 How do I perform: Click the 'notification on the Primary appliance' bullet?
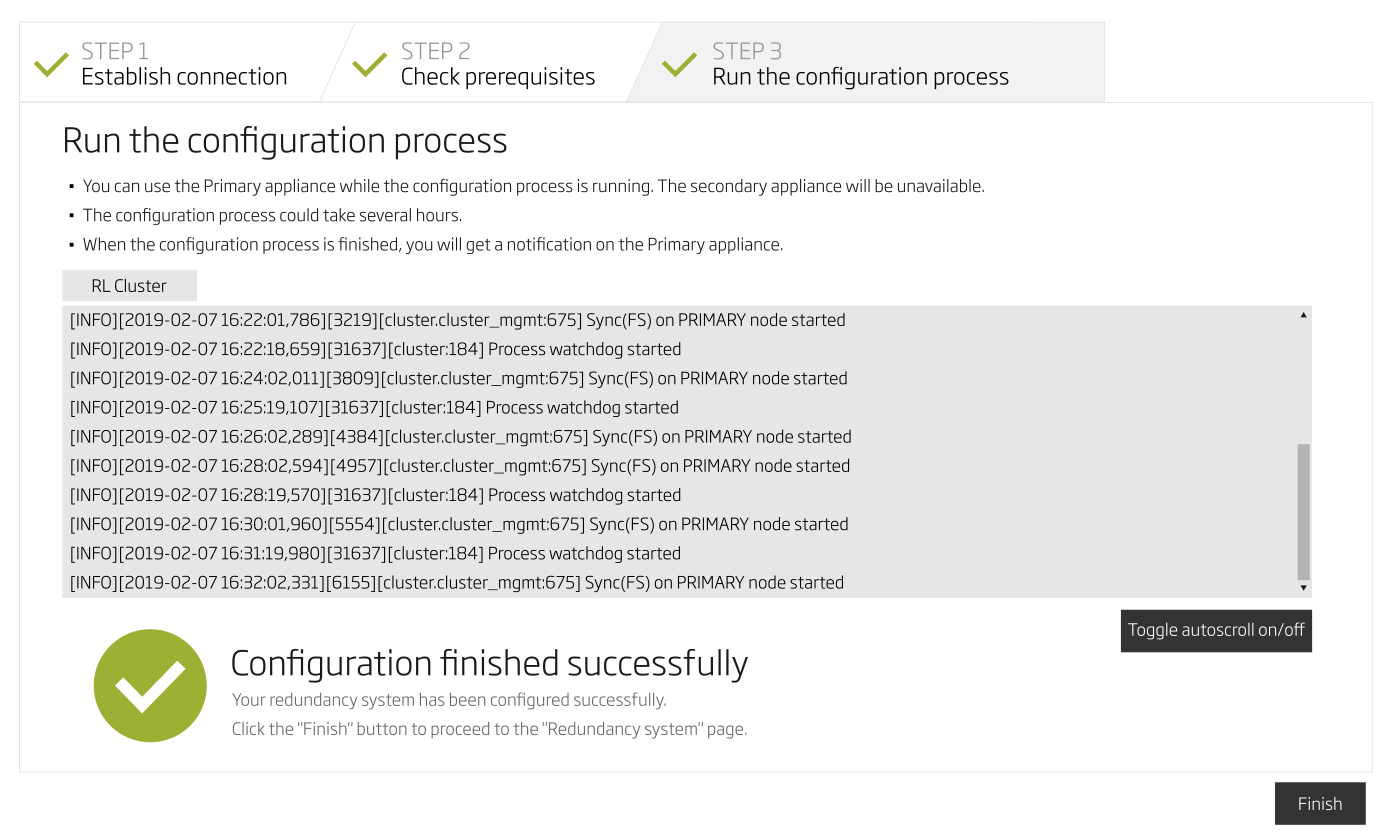[433, 244]
